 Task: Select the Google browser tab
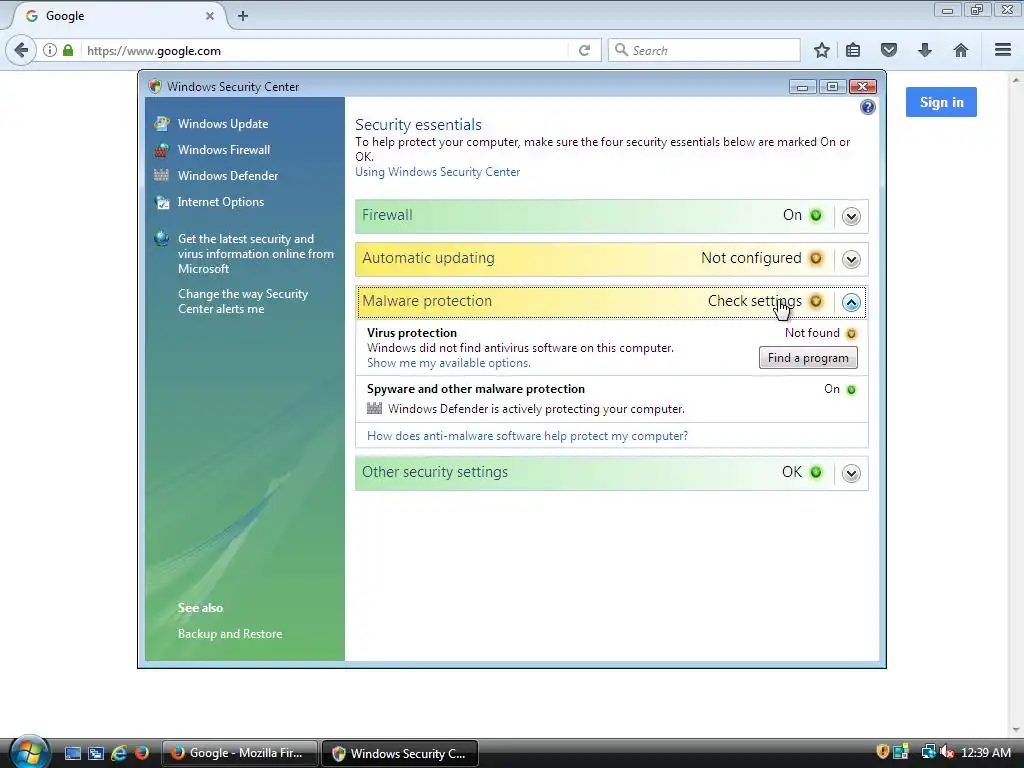[118, 16]
